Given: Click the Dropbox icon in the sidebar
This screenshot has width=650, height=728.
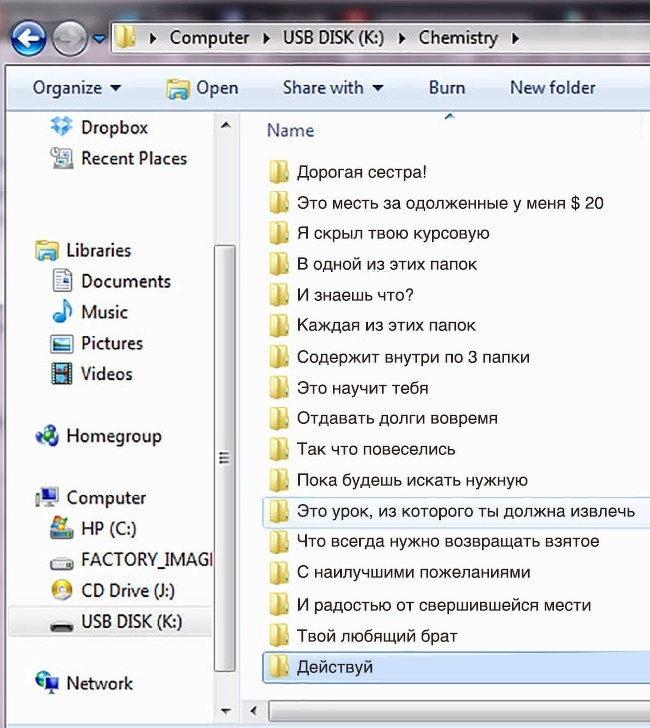Looking at the screenshot, I should (62, 128).
